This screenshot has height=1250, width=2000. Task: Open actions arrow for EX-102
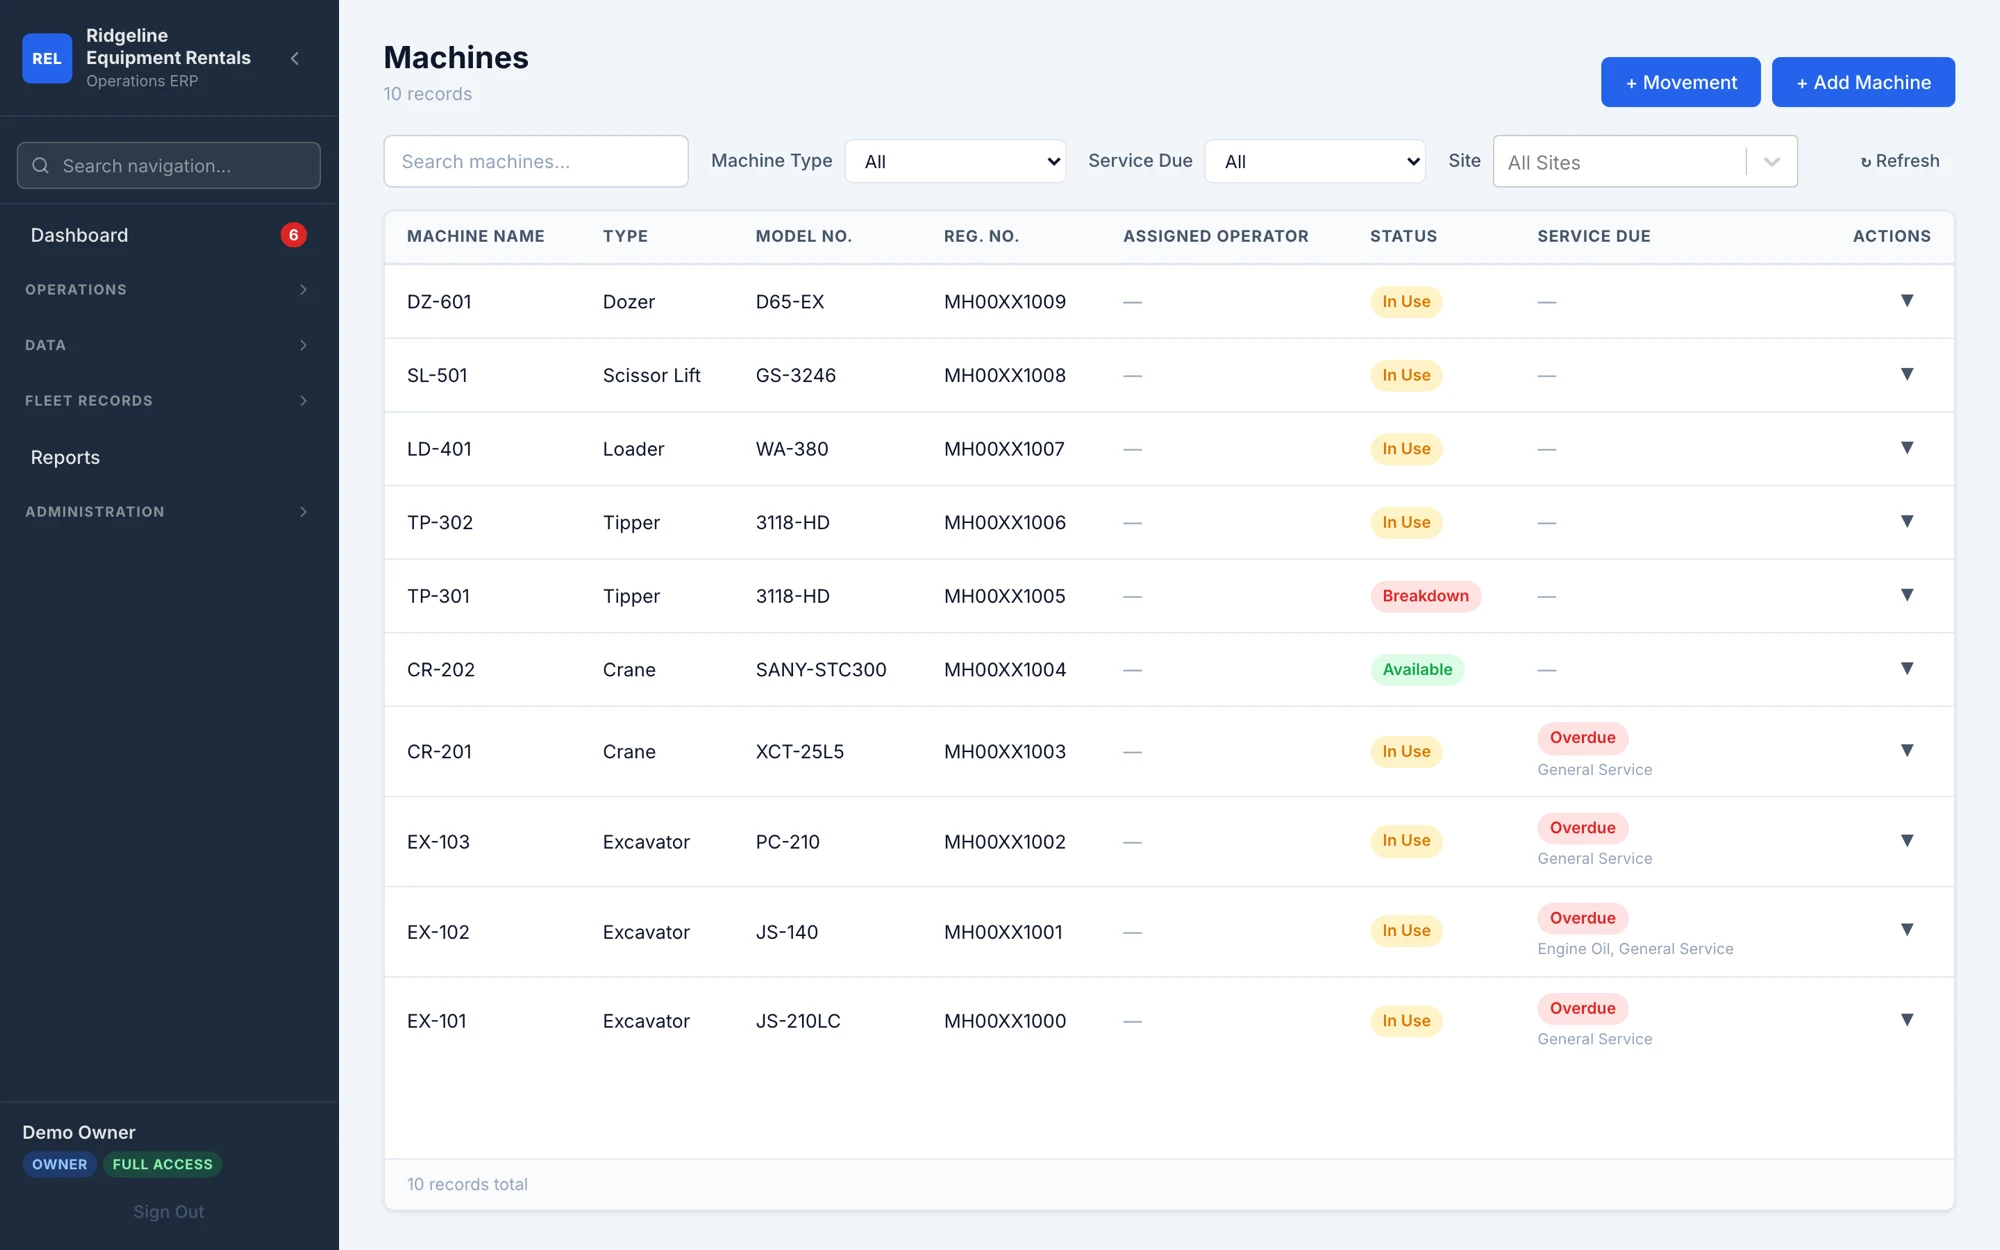coord(1907,930)
